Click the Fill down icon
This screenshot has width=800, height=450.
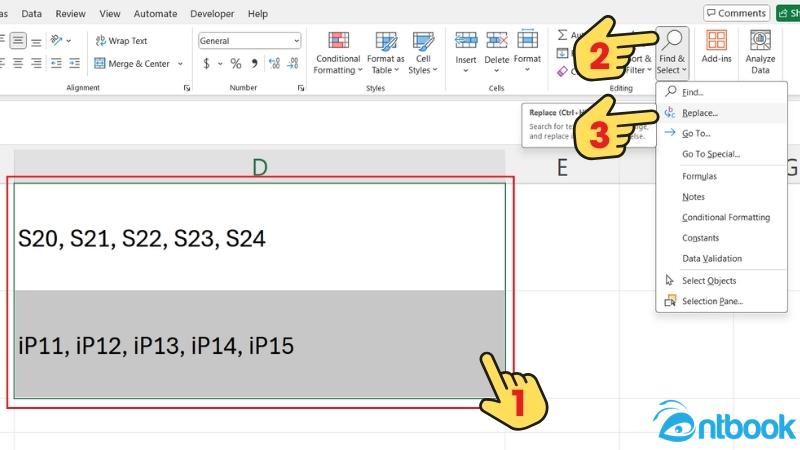562,53
